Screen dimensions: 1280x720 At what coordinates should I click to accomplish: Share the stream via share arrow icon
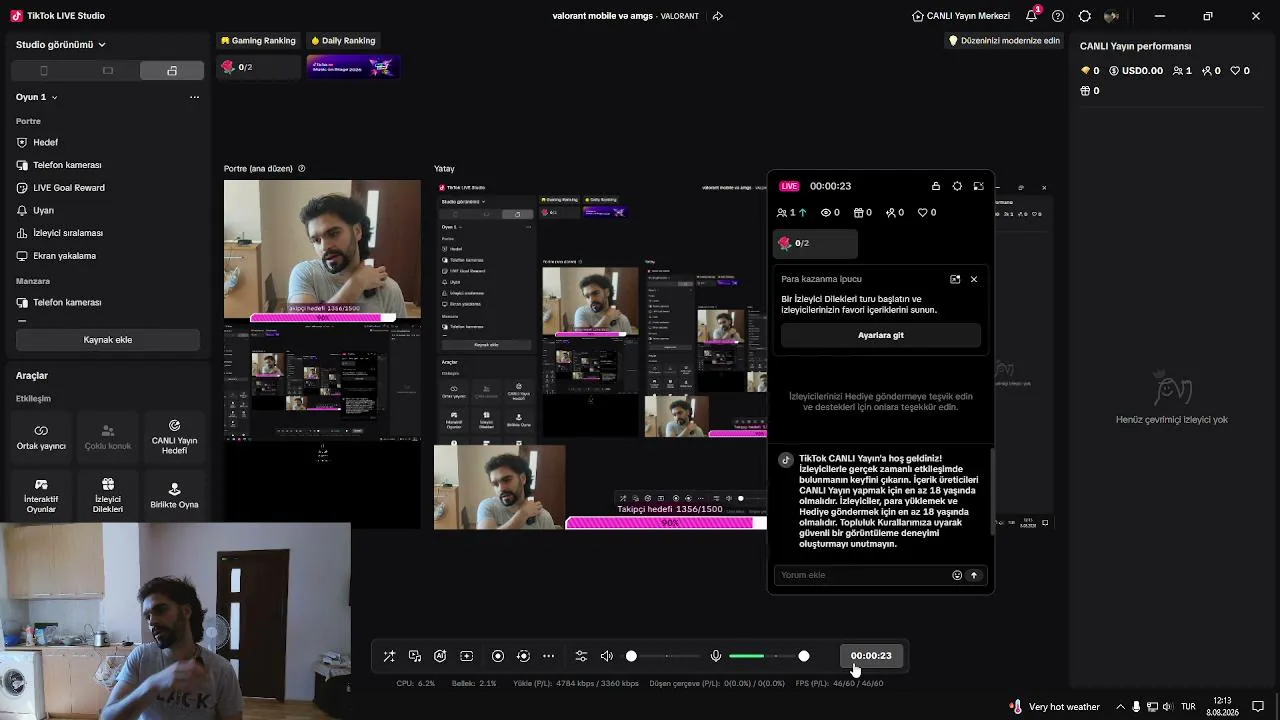tap(717, 16)
